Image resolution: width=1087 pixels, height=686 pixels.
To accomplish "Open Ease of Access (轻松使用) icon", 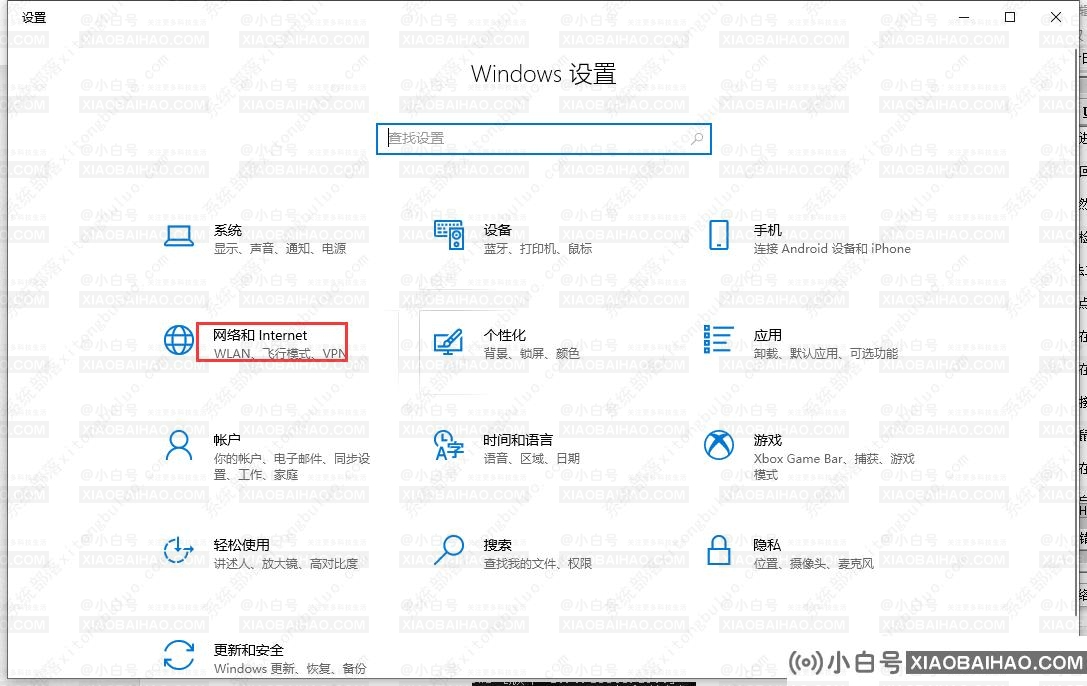I will tap(178, 549).
